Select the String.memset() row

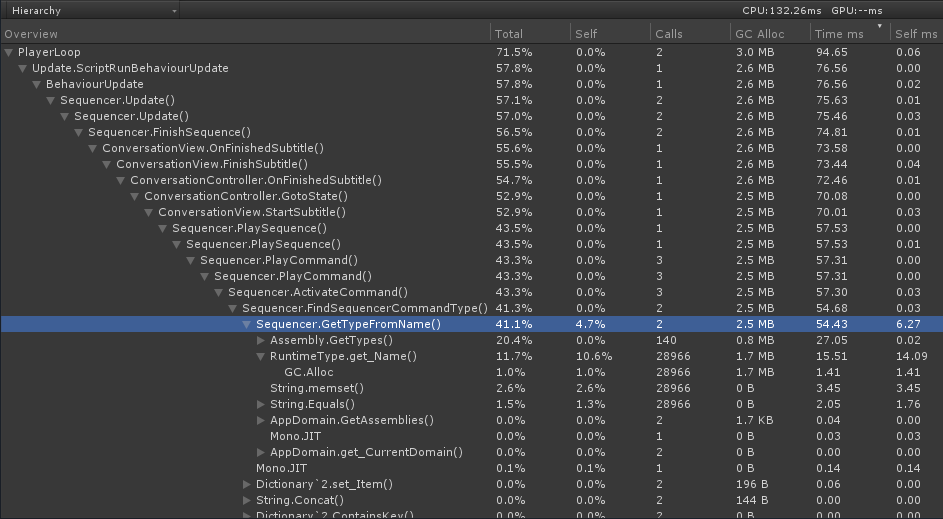tap(472, 388)
